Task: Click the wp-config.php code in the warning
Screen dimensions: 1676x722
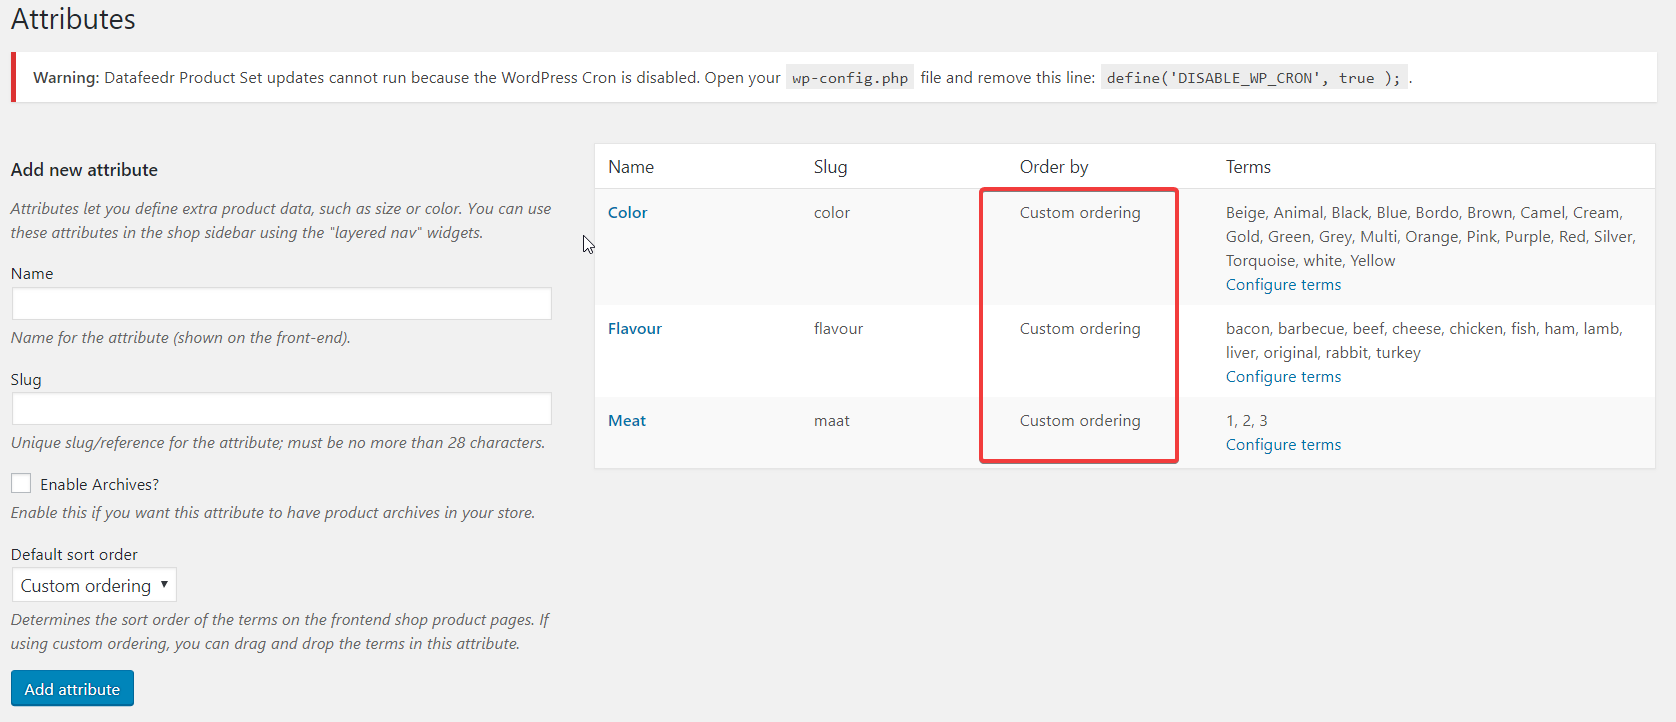Action: (850, 78)
